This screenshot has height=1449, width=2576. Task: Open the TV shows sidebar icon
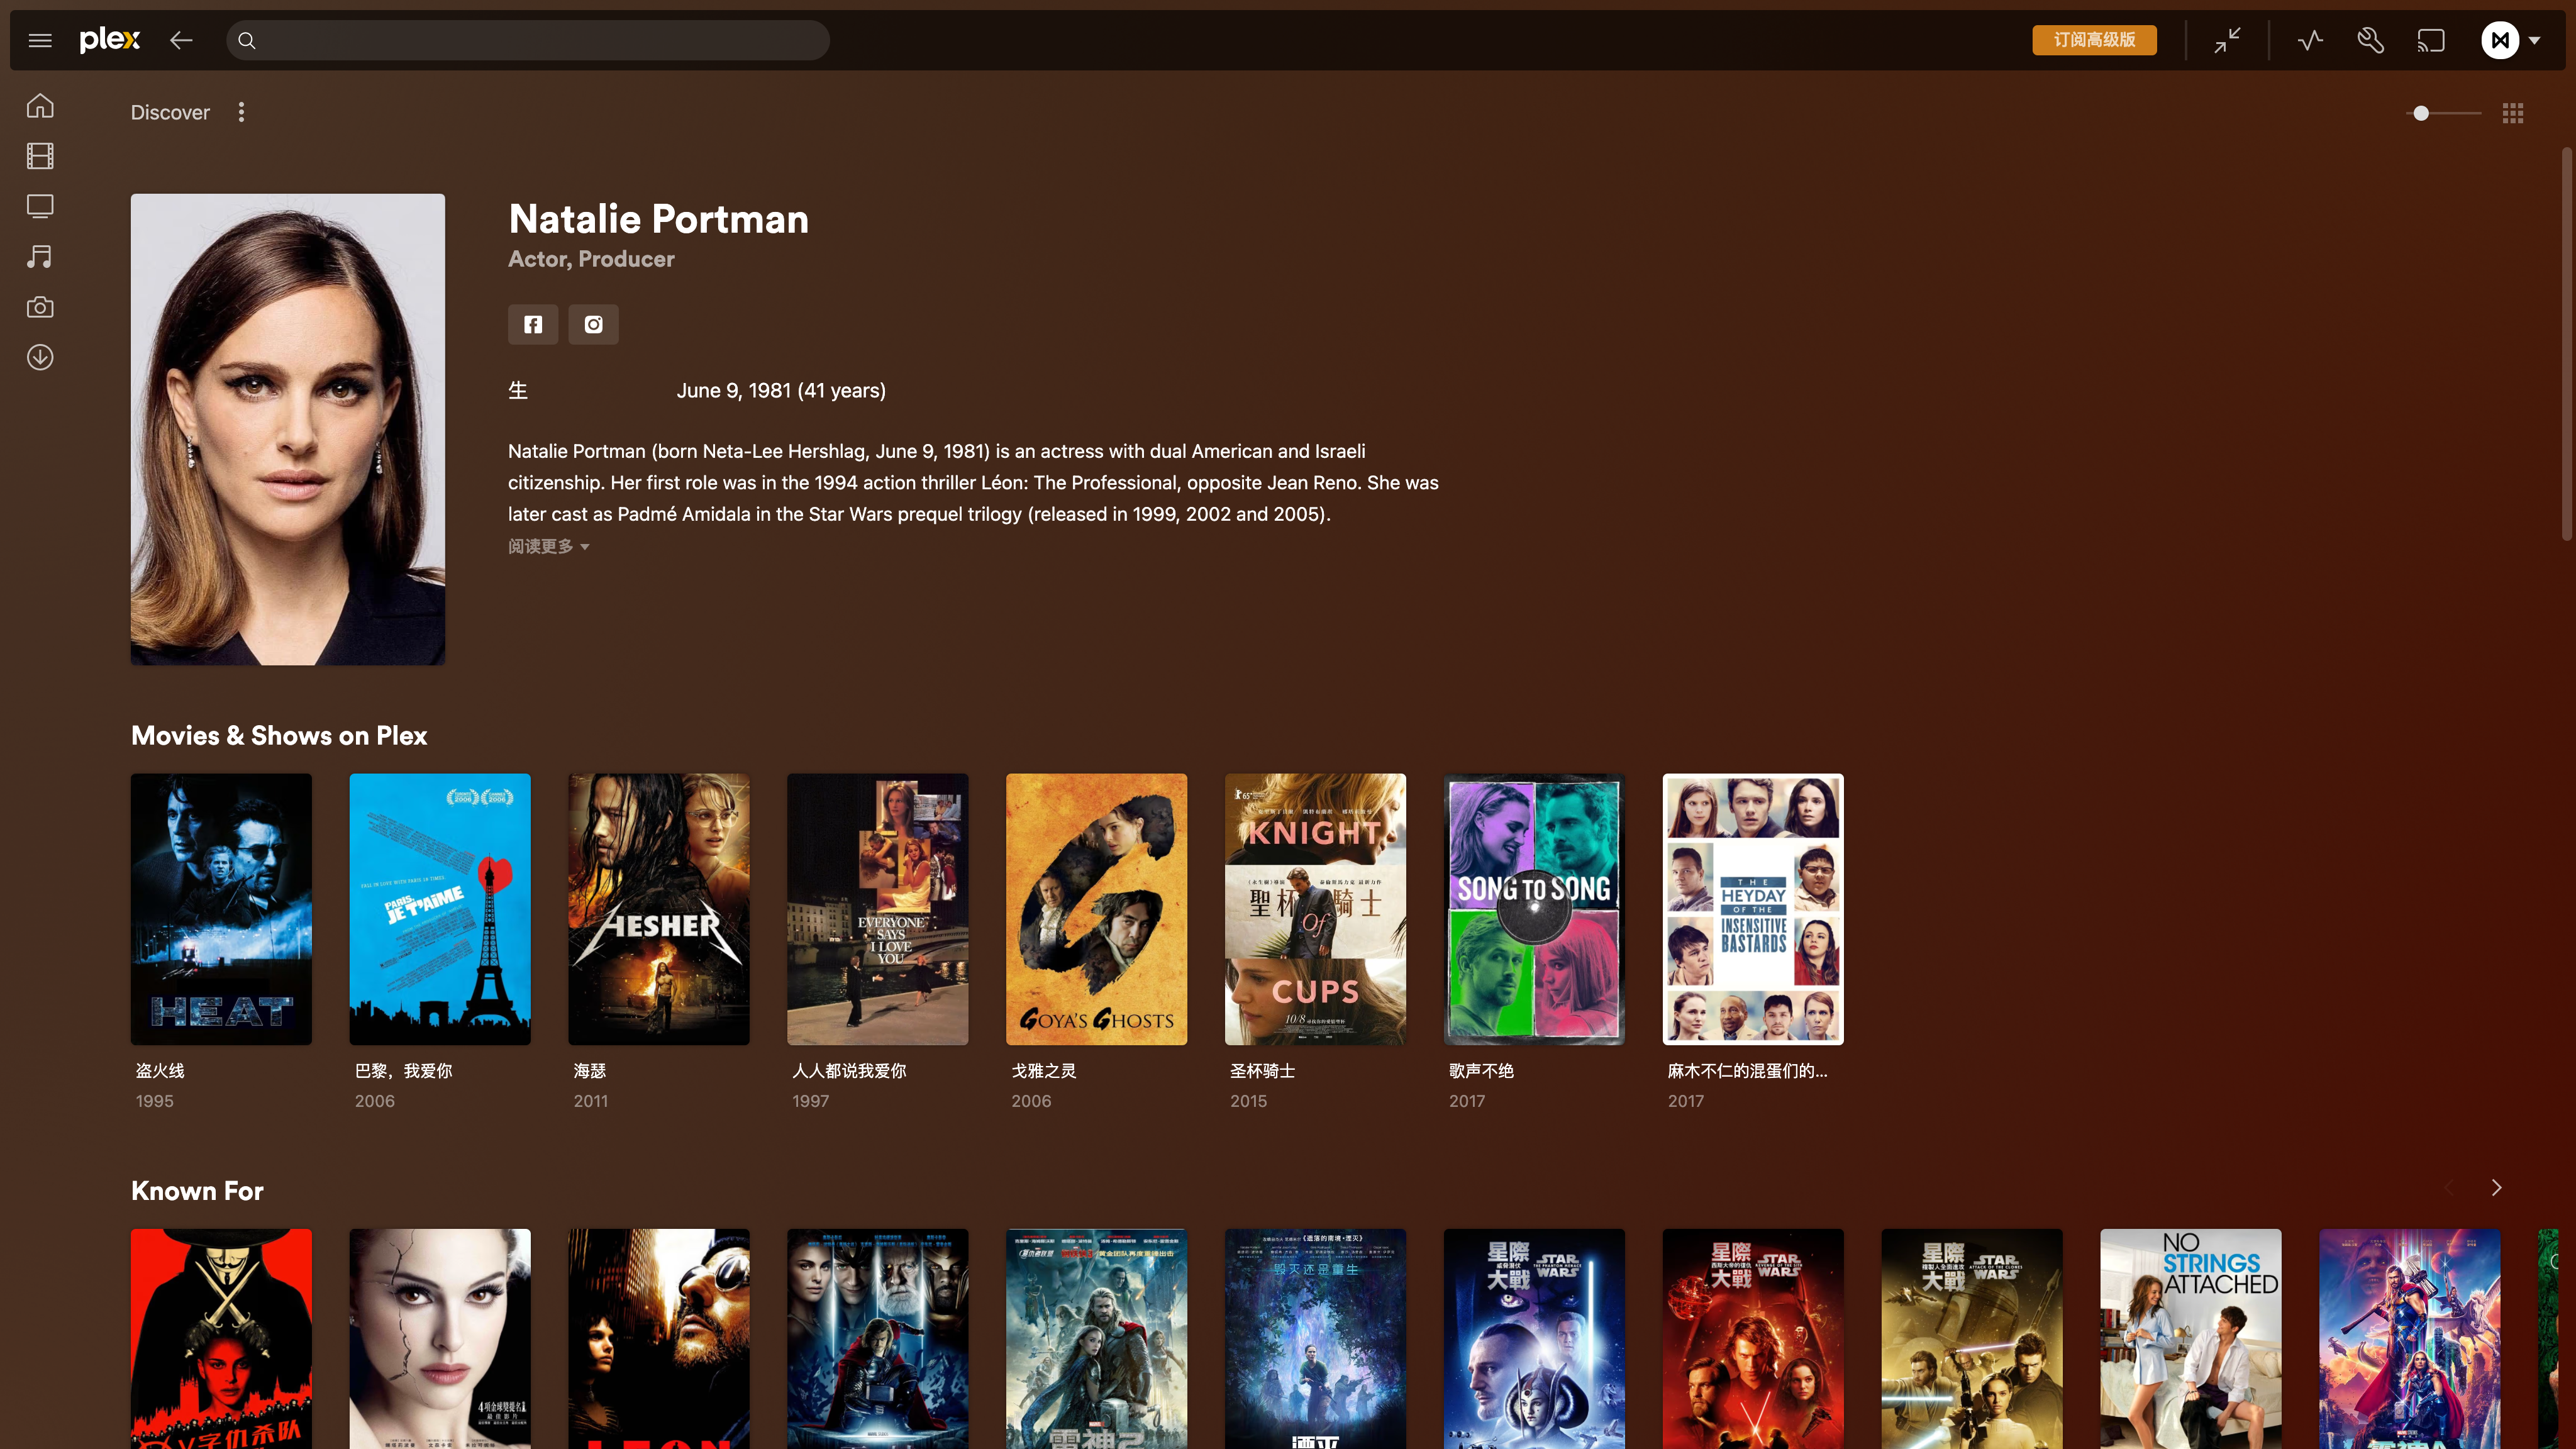coord(40,206)
